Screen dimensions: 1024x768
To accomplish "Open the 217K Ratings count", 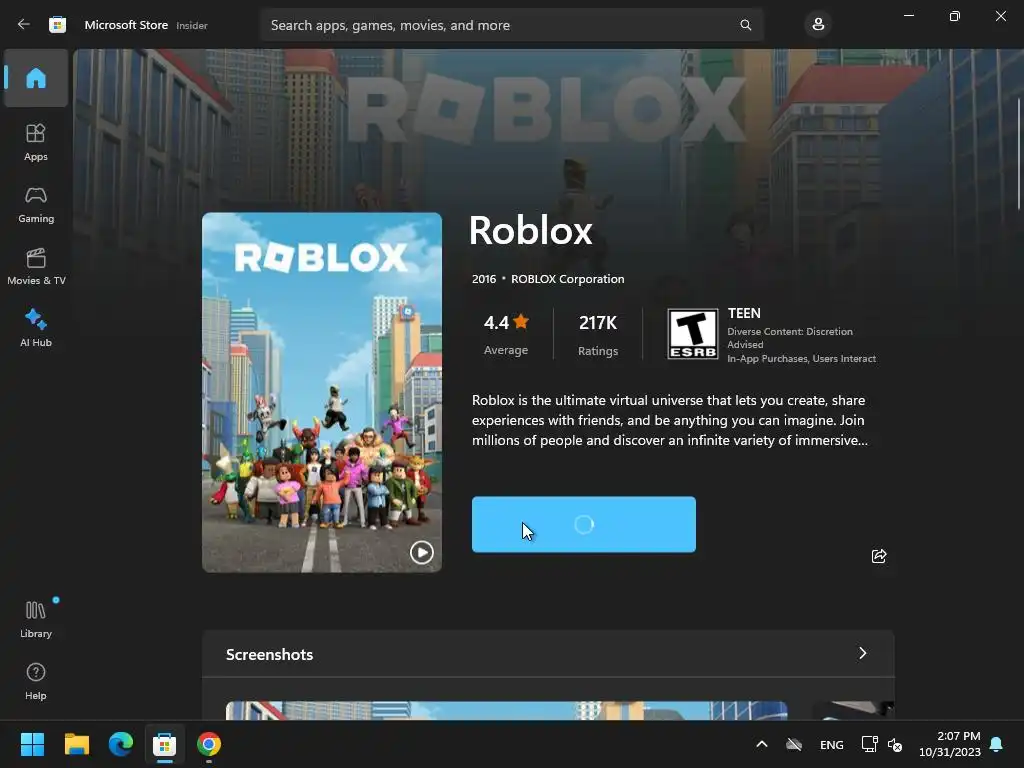I will (598, 335).
